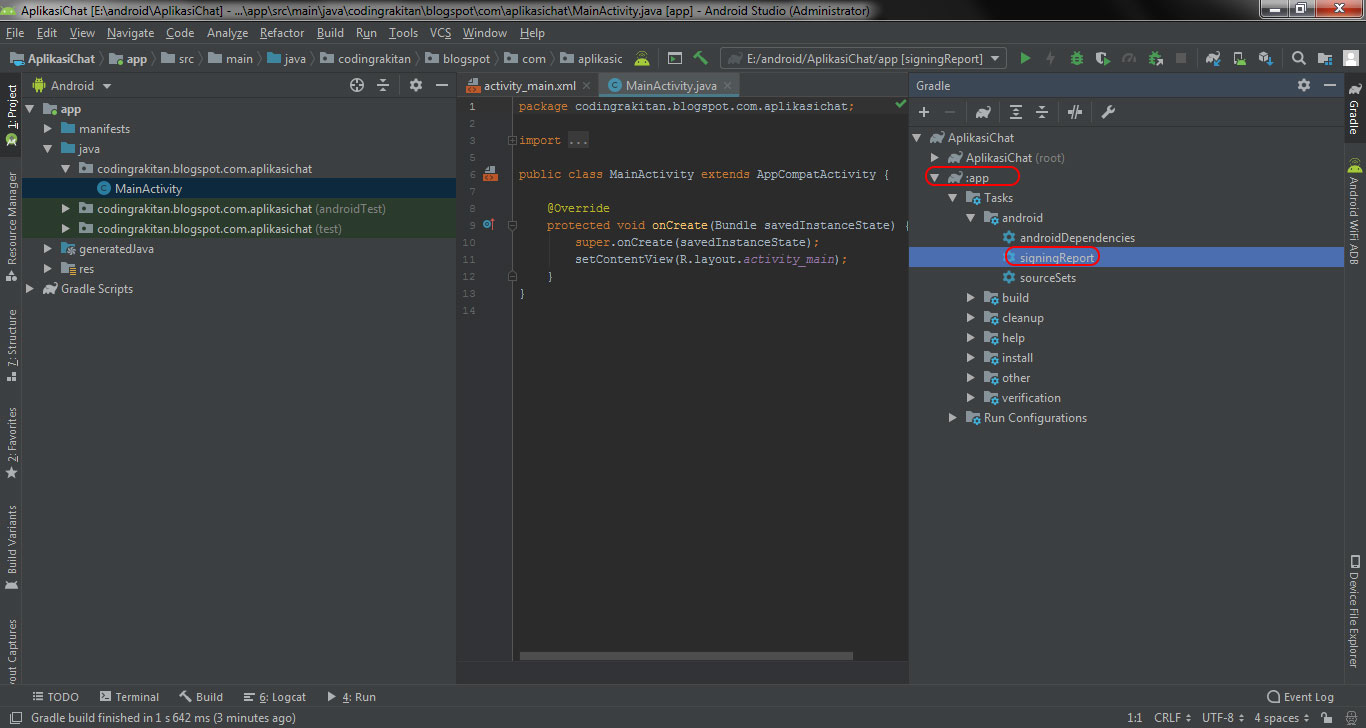Toggle read-only lock in status bar
The image size is (1366, 728).
[x=1325, y=718]
